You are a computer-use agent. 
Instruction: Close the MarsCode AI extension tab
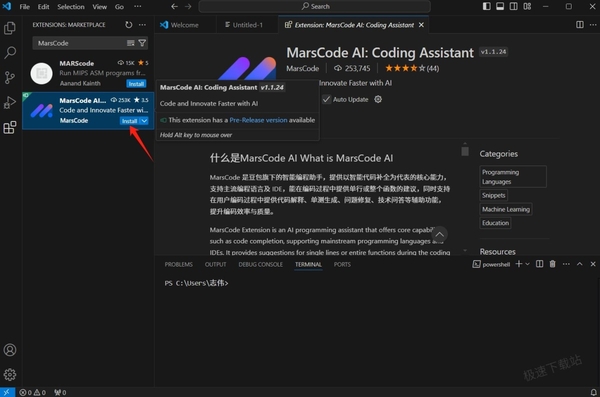(421, 25)
